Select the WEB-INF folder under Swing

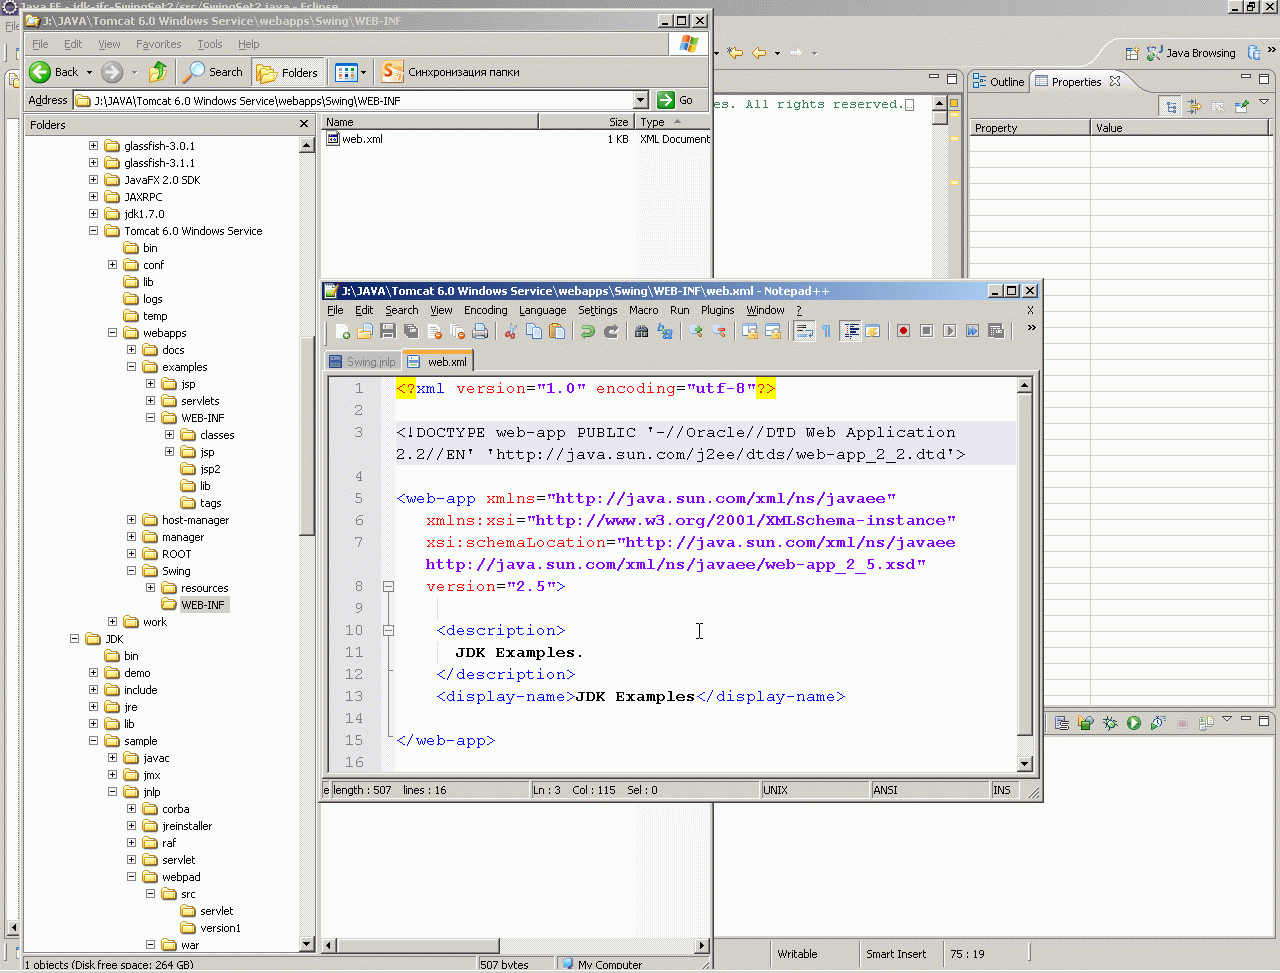[194, 605]
